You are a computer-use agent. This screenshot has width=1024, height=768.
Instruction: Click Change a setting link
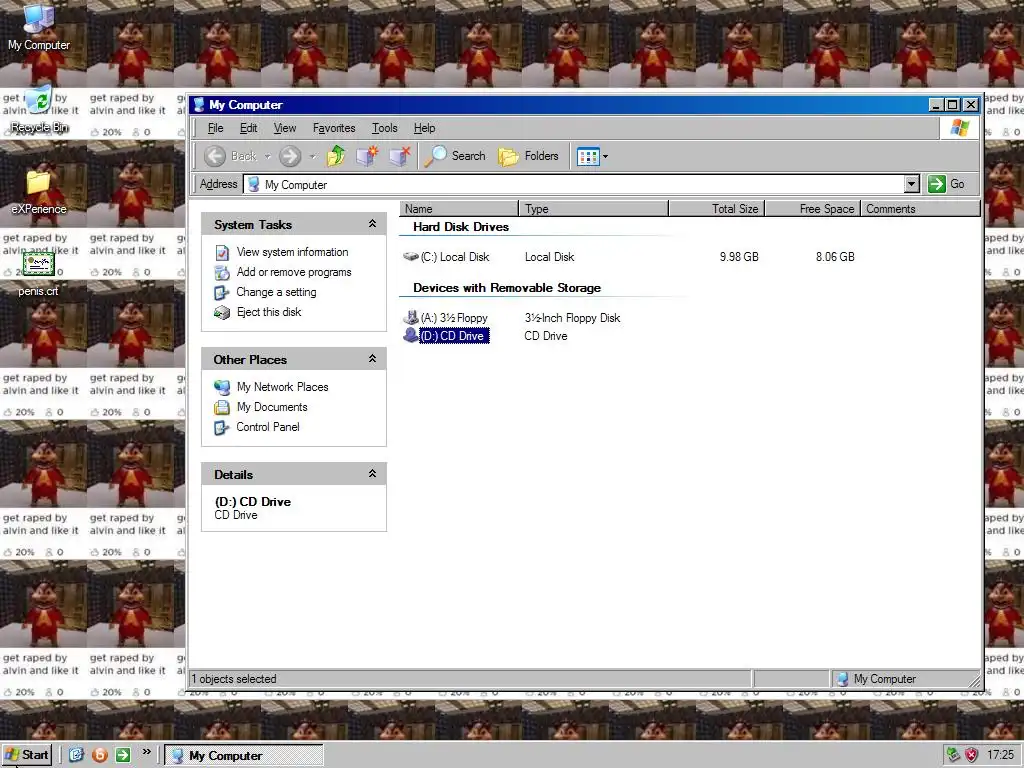coord(276,292)
